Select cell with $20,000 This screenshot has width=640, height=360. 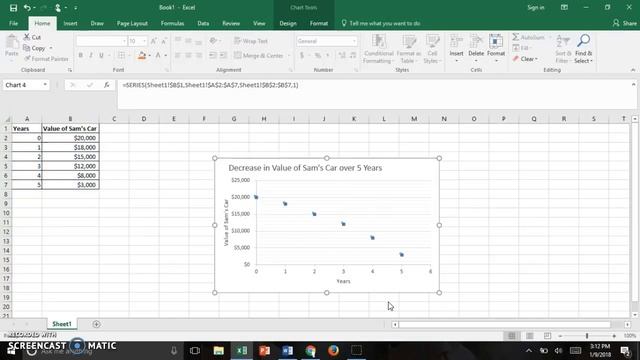70,138
